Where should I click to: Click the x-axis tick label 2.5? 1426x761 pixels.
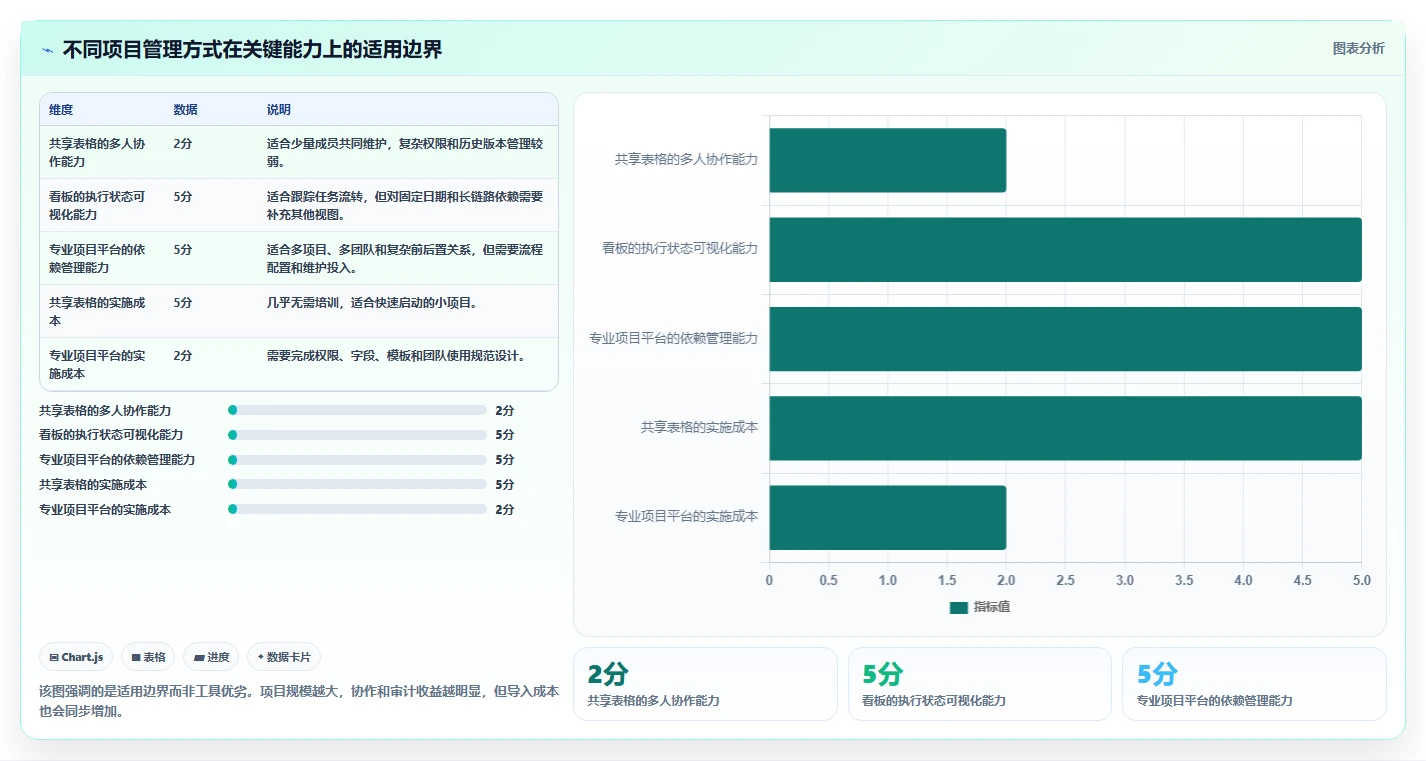[x=1065, y=580]
